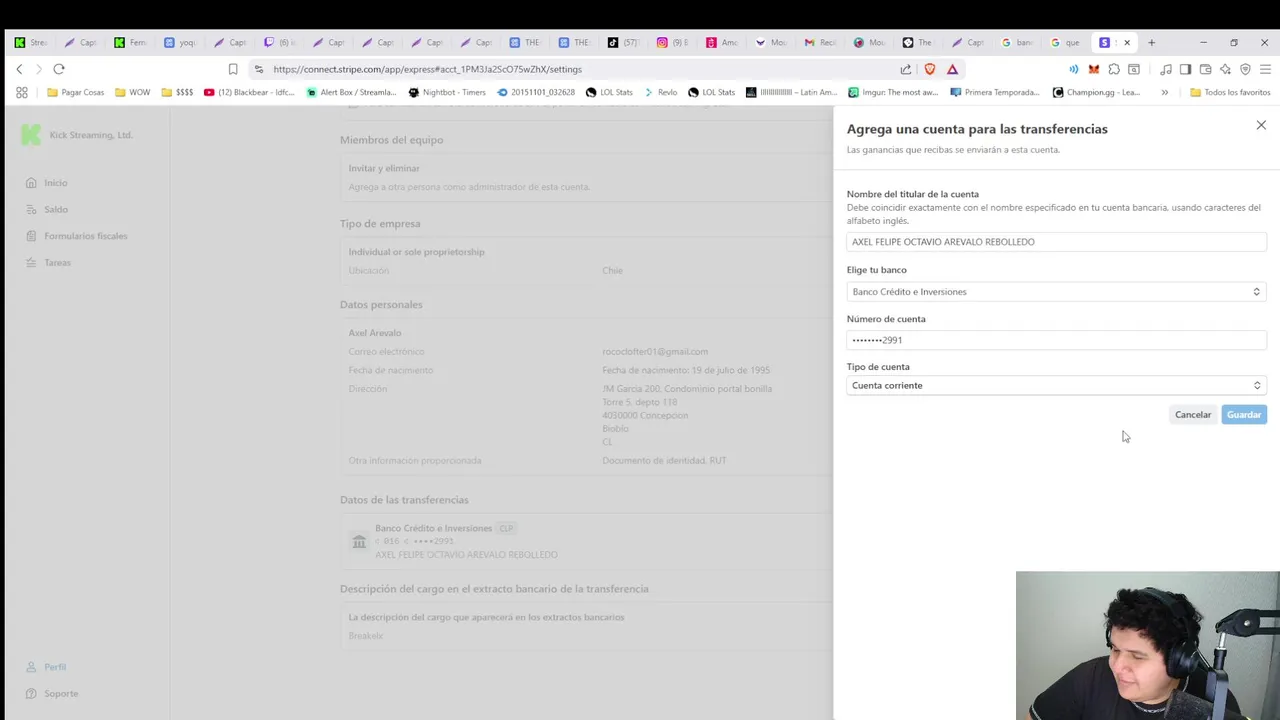Click the site information icon in address bar
Image resolution: width=1280 pixels, height=720 pixels.
259,69
